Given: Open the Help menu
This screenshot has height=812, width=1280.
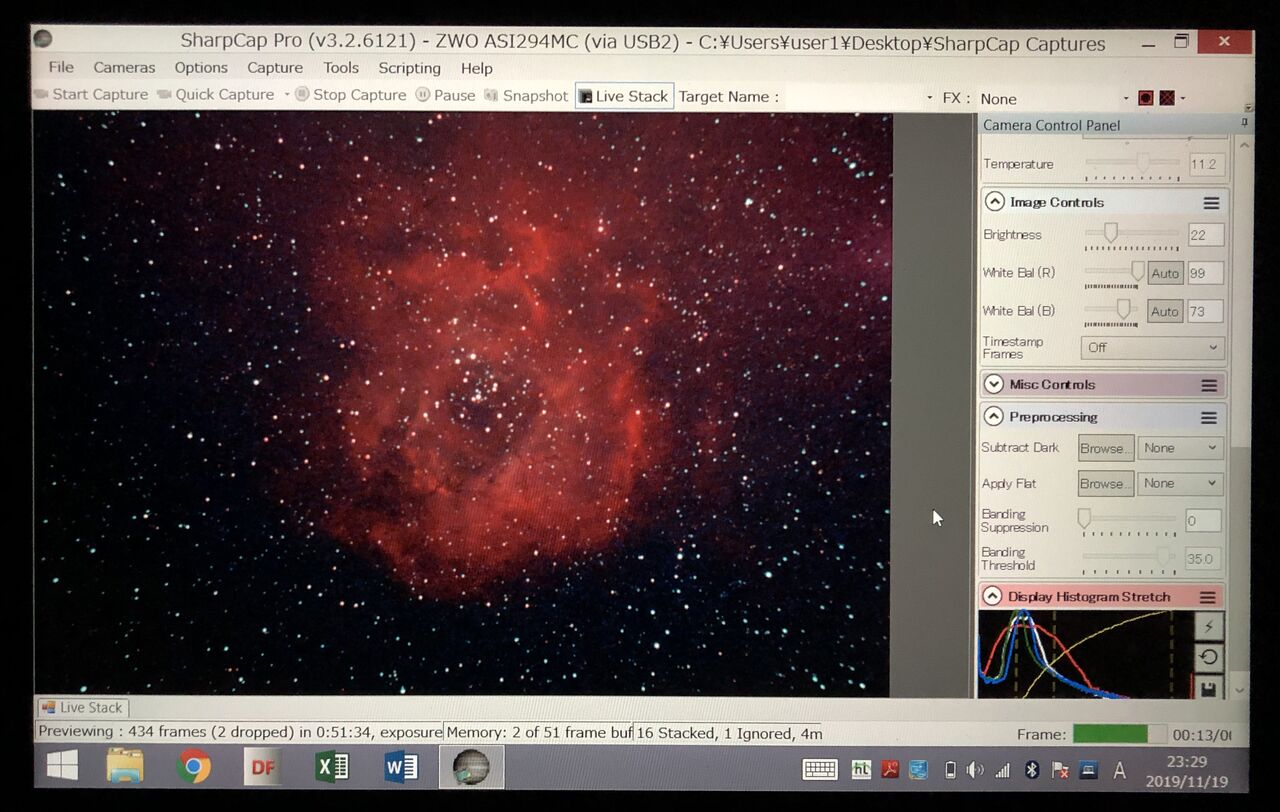Looking at the screenshot, I should pyautogui.click(x=477, y=68).
